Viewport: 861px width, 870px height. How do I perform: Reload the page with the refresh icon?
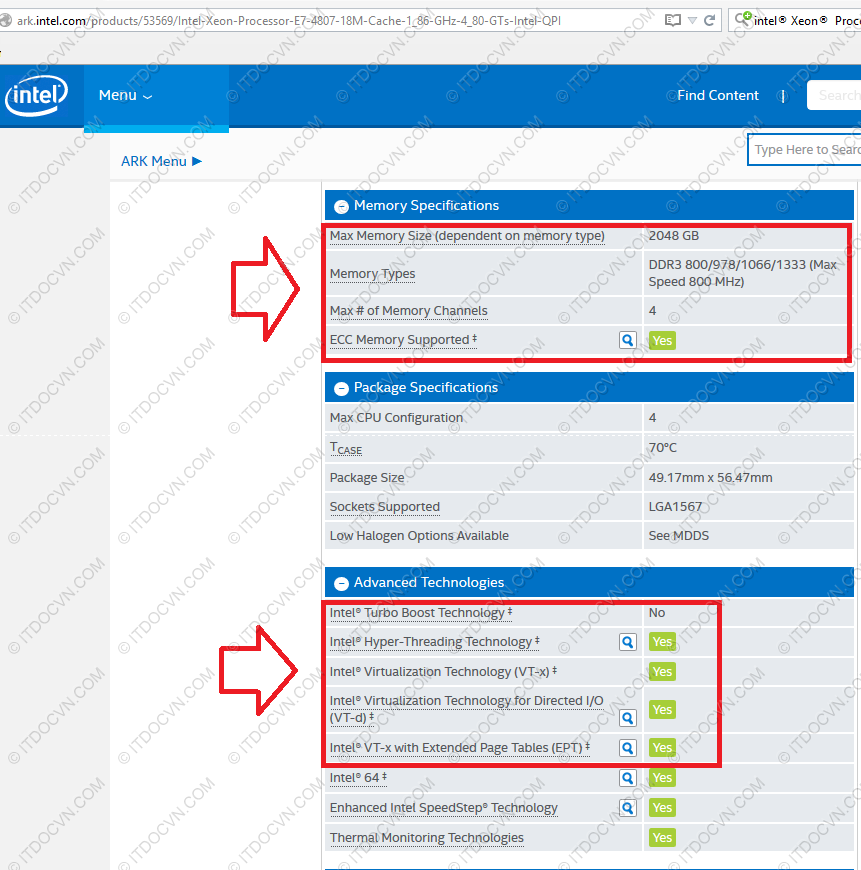point(709,20)
